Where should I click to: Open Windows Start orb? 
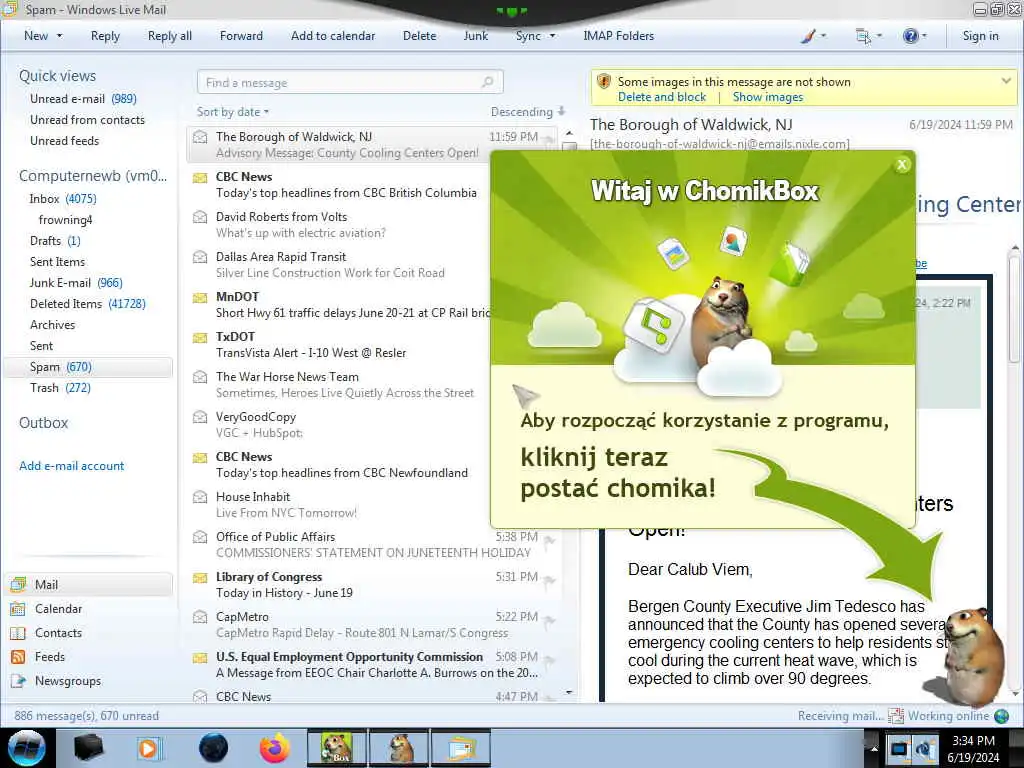[27, 748]
